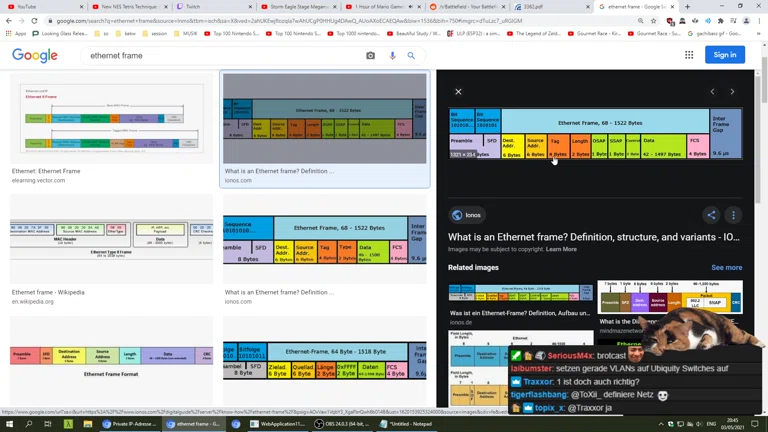This screenshot has width=768, height=432.
Task: Open related image Was ist ein Ethernet-Frame
Action: click(520, 293)
